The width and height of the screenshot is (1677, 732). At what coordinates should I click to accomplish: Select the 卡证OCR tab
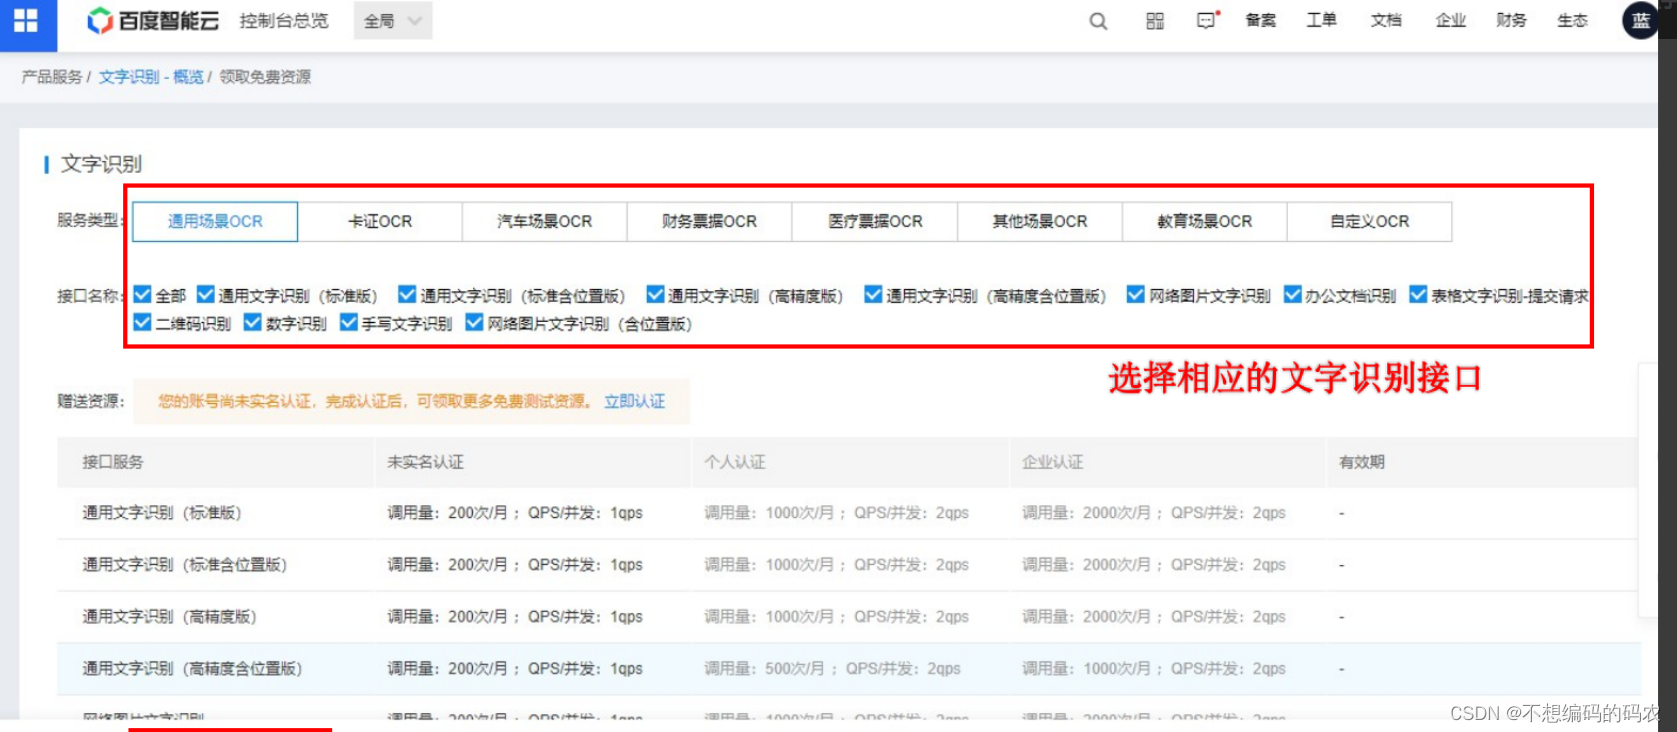click(380, 221)
